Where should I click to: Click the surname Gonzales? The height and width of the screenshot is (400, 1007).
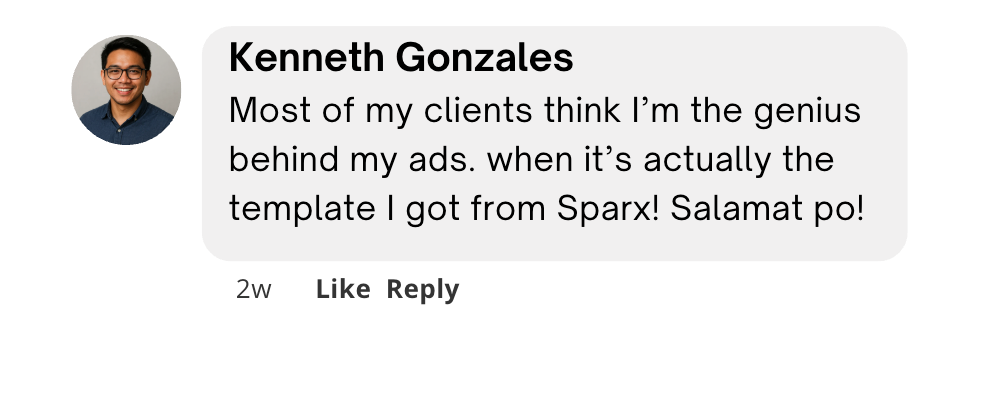[484, 58]
